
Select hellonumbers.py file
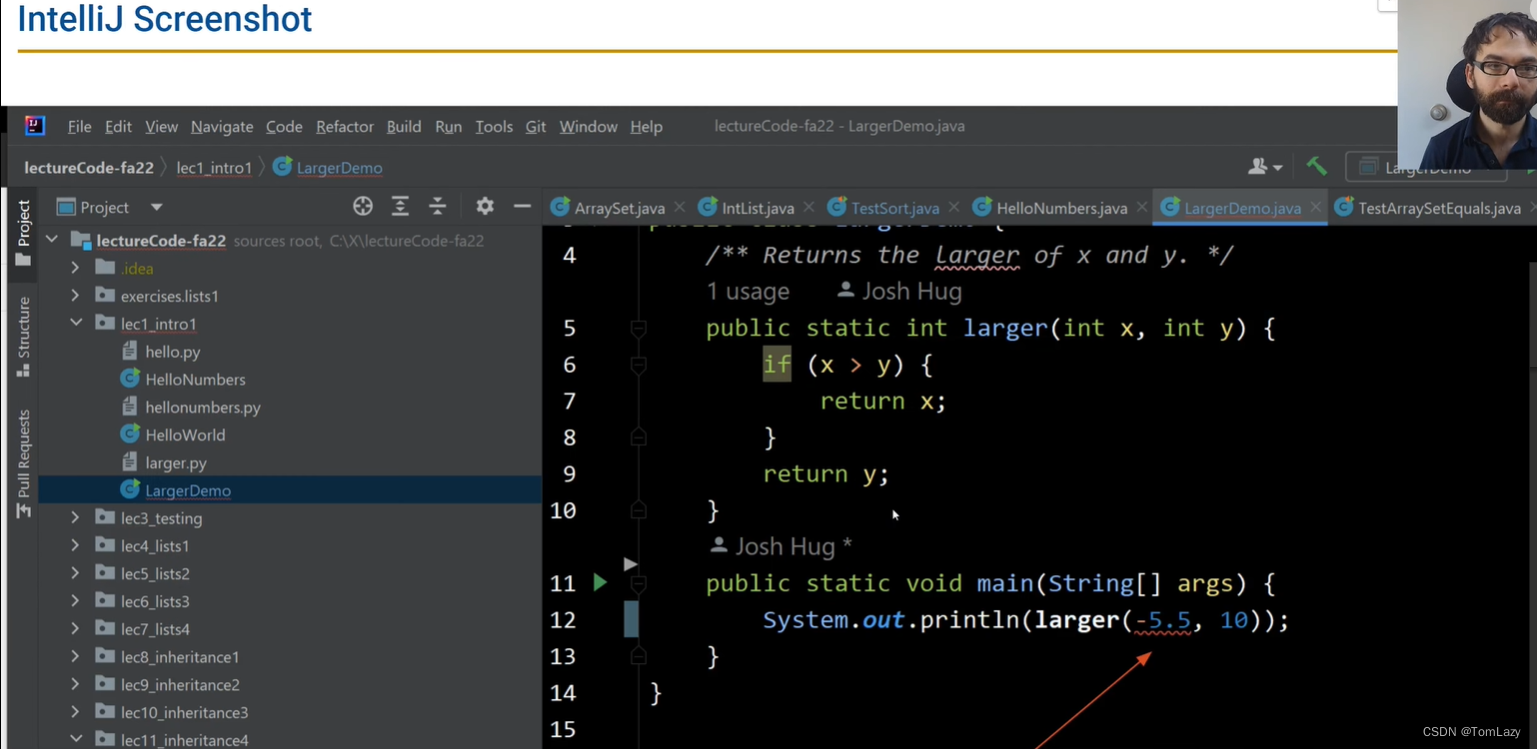(x=190, y=407)
